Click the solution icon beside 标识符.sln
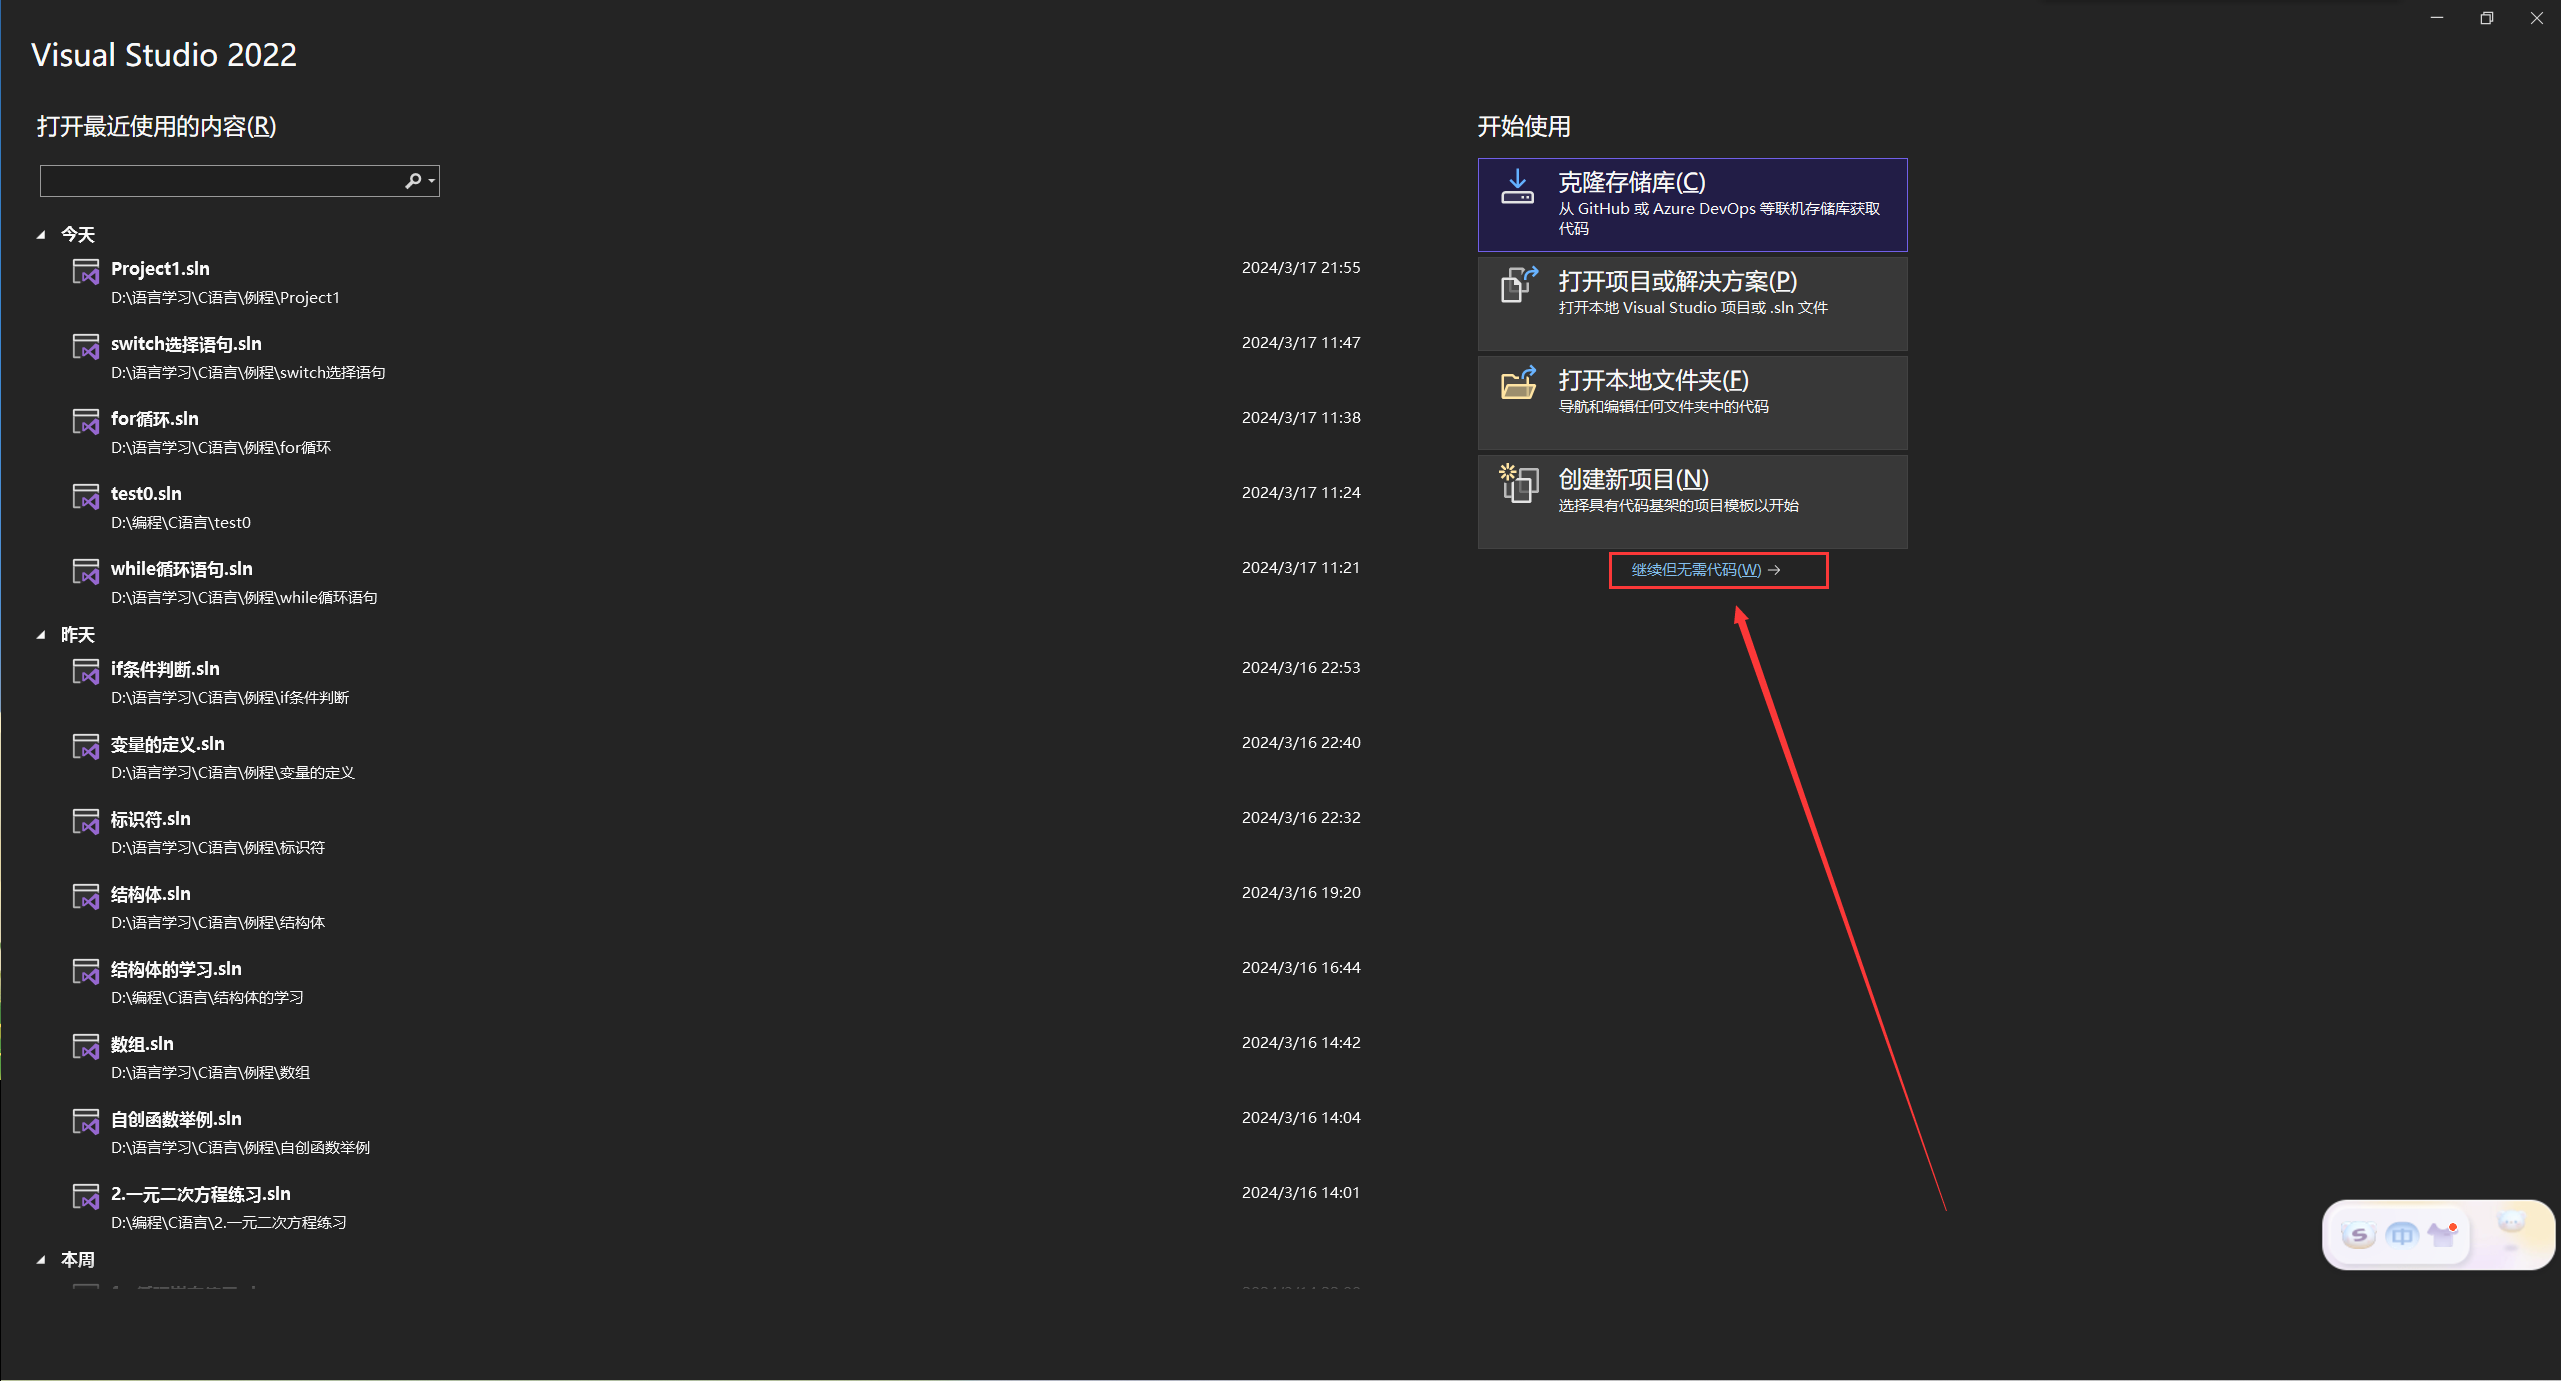Image resolution: width=2561 pixels, height=1381 pixels. [x=86, y=821]
